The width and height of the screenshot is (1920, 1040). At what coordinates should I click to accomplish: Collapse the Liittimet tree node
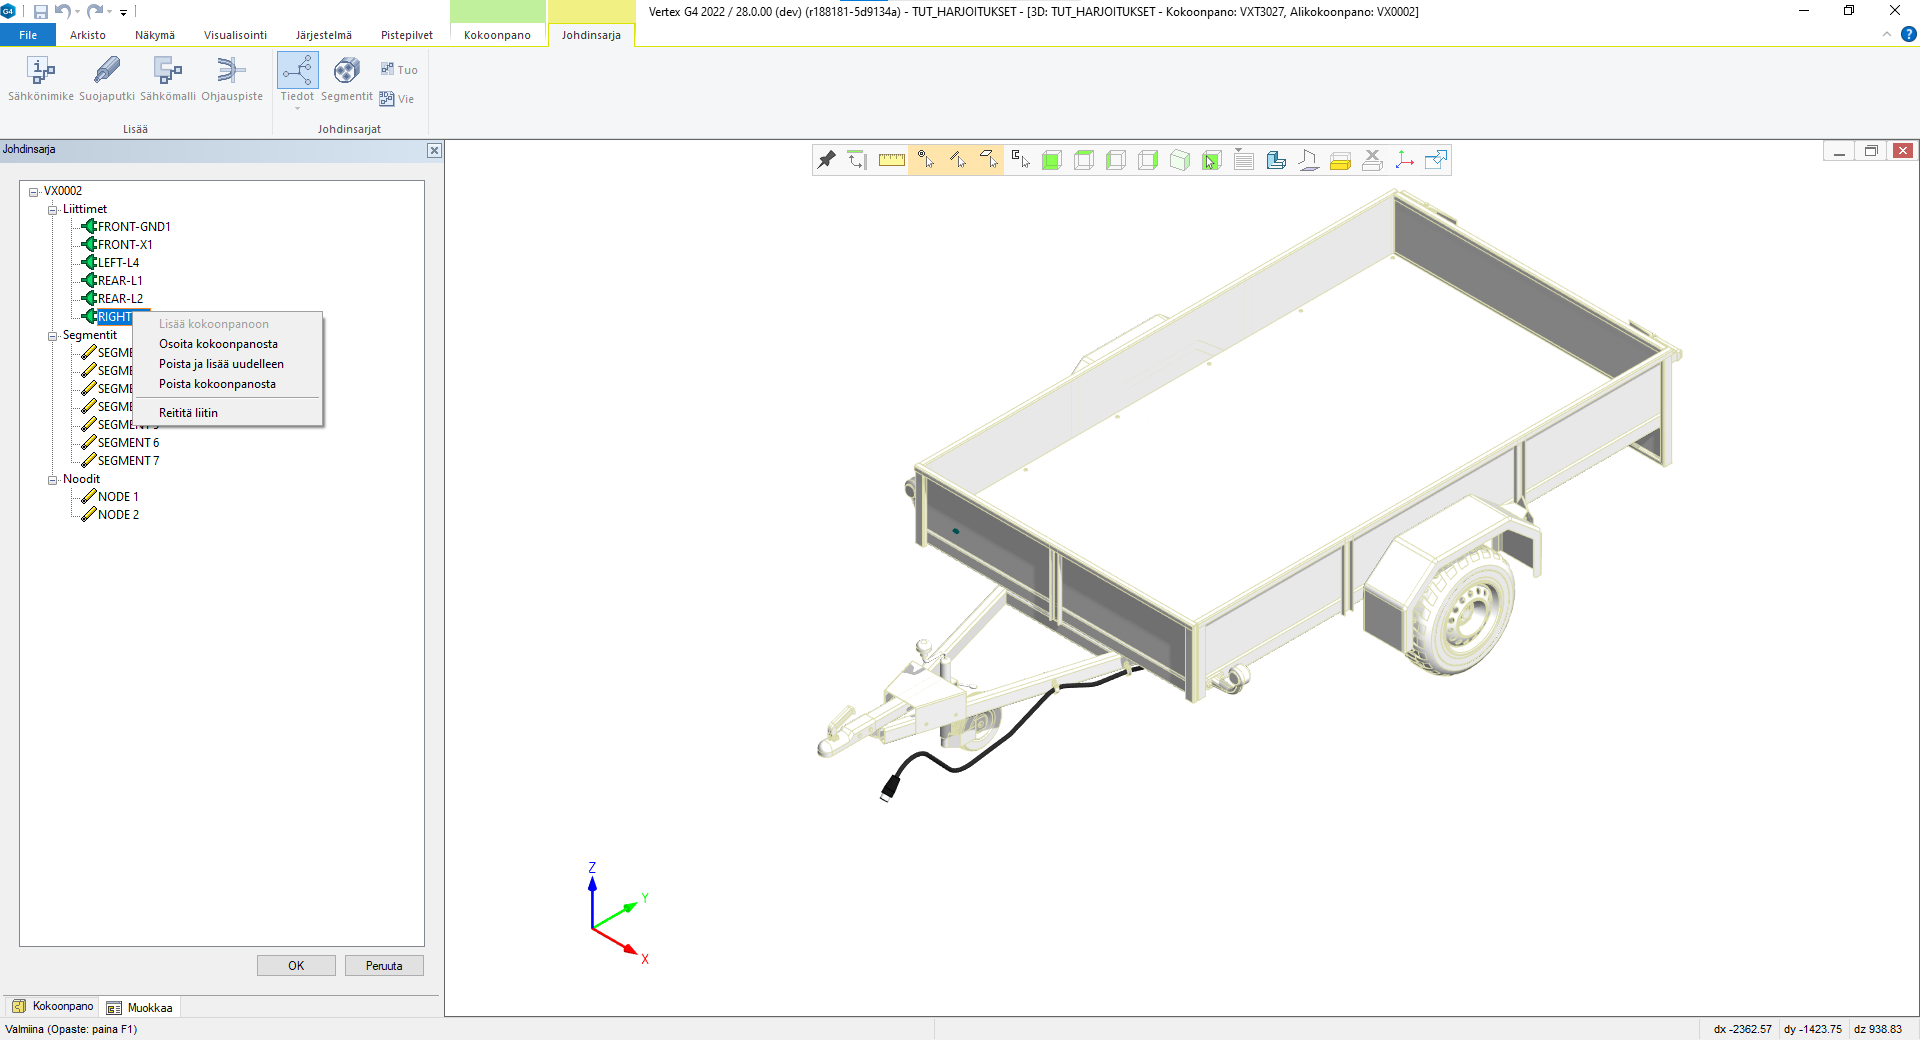(53, 210)
